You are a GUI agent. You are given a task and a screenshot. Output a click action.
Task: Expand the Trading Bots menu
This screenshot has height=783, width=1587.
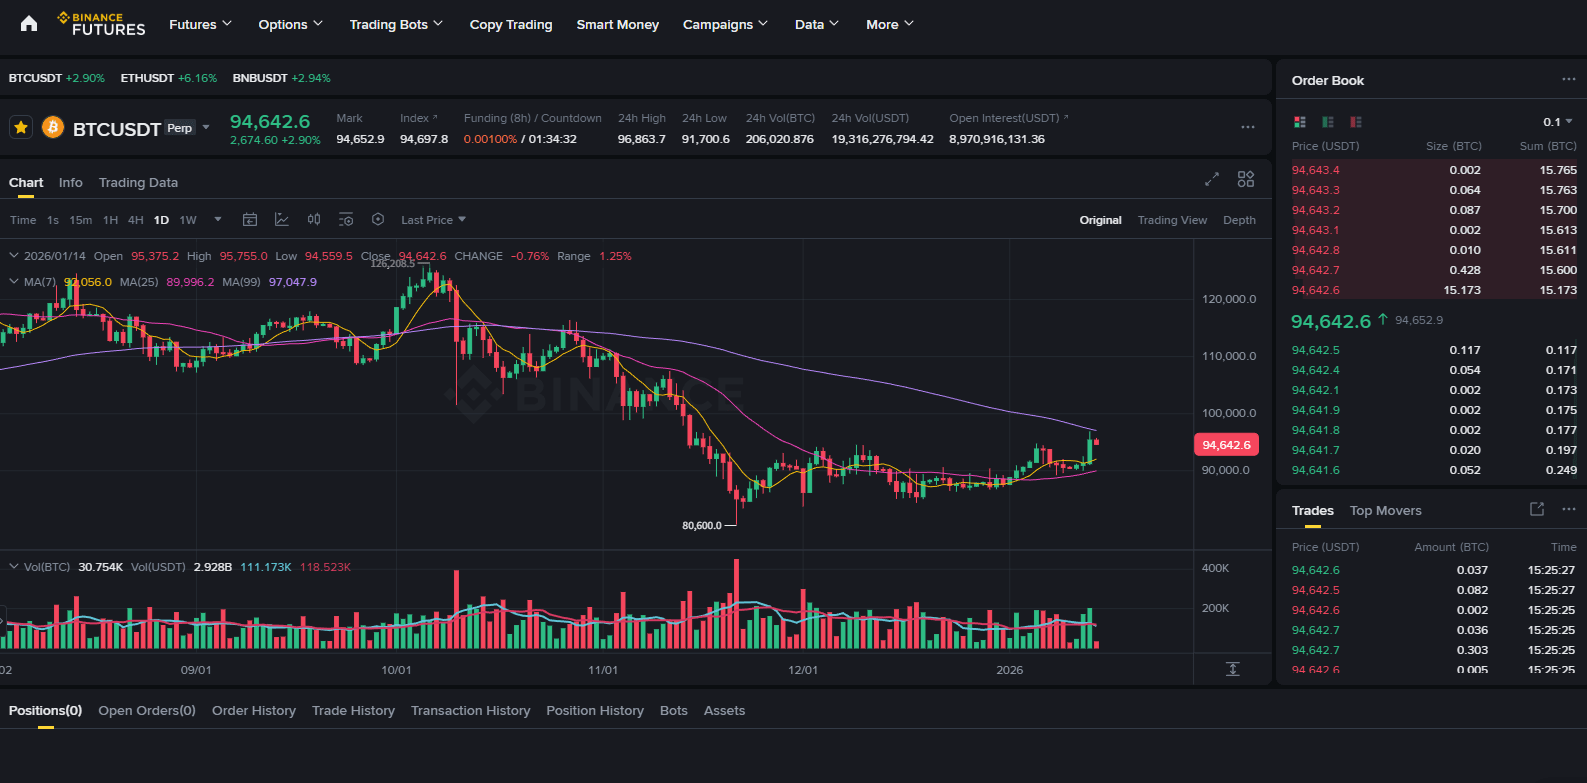point(396,24)
